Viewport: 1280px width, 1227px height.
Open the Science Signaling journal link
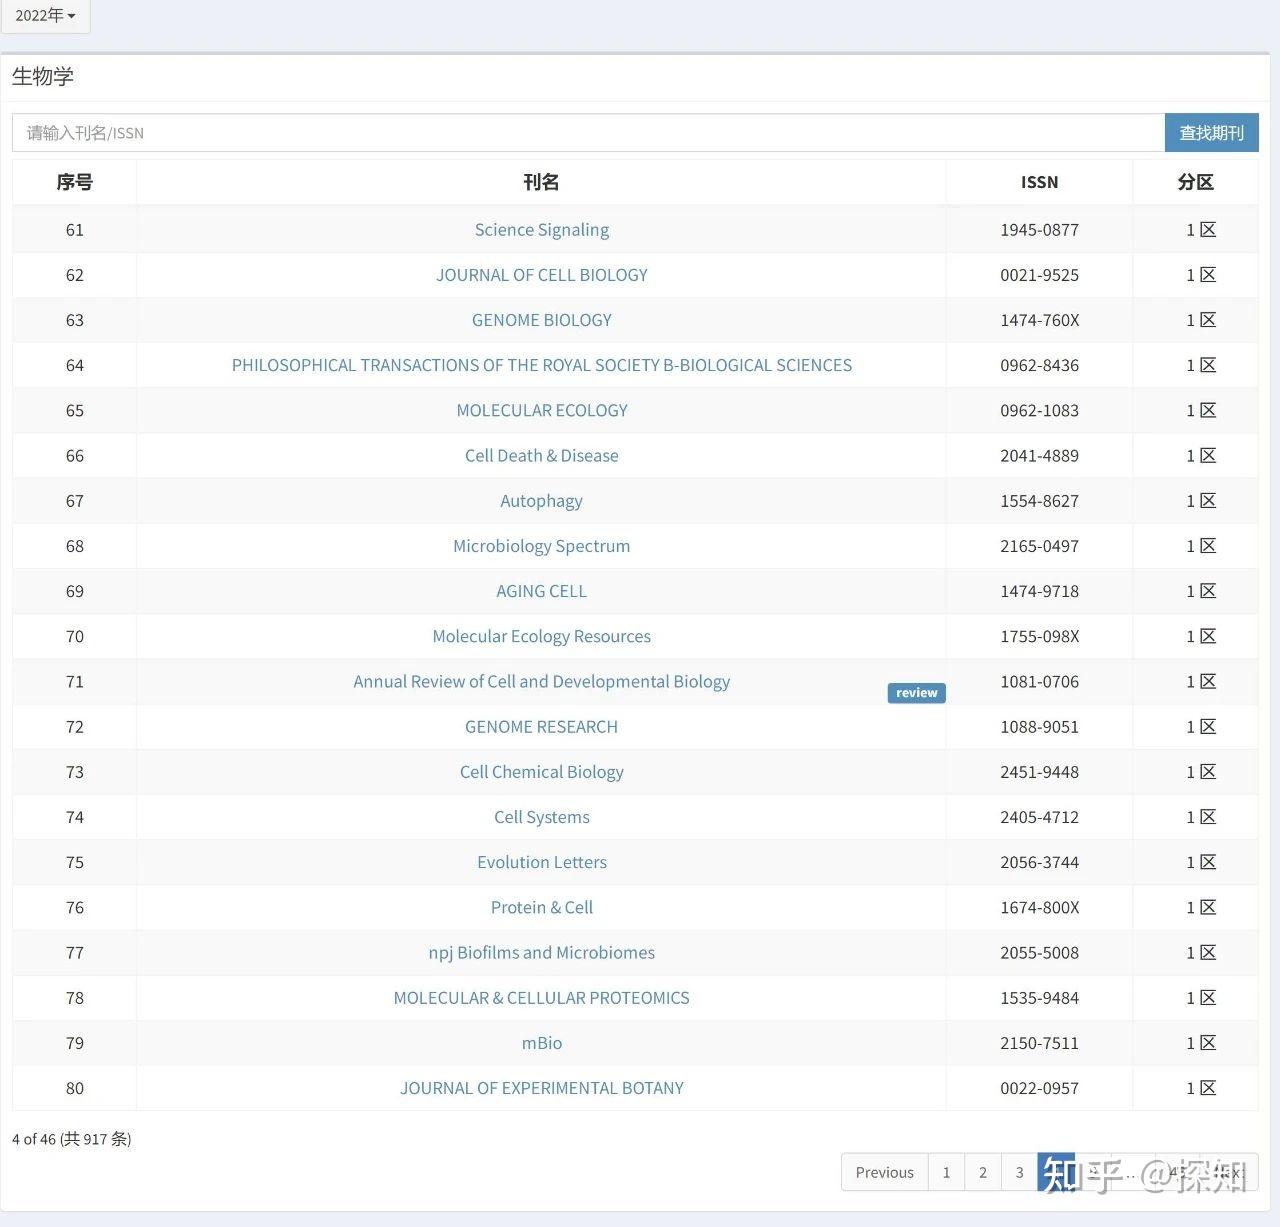[542, 230]
